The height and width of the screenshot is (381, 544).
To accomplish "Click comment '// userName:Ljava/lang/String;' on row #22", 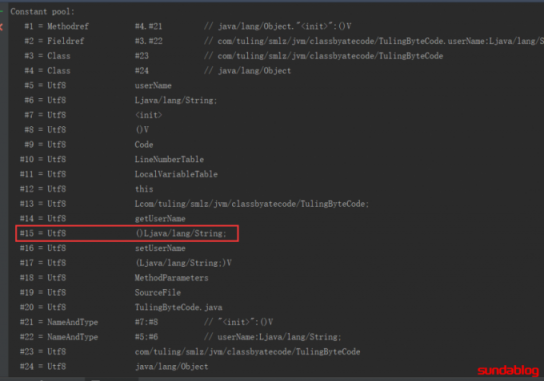I will pyautogui.click(x=273, y=337).
